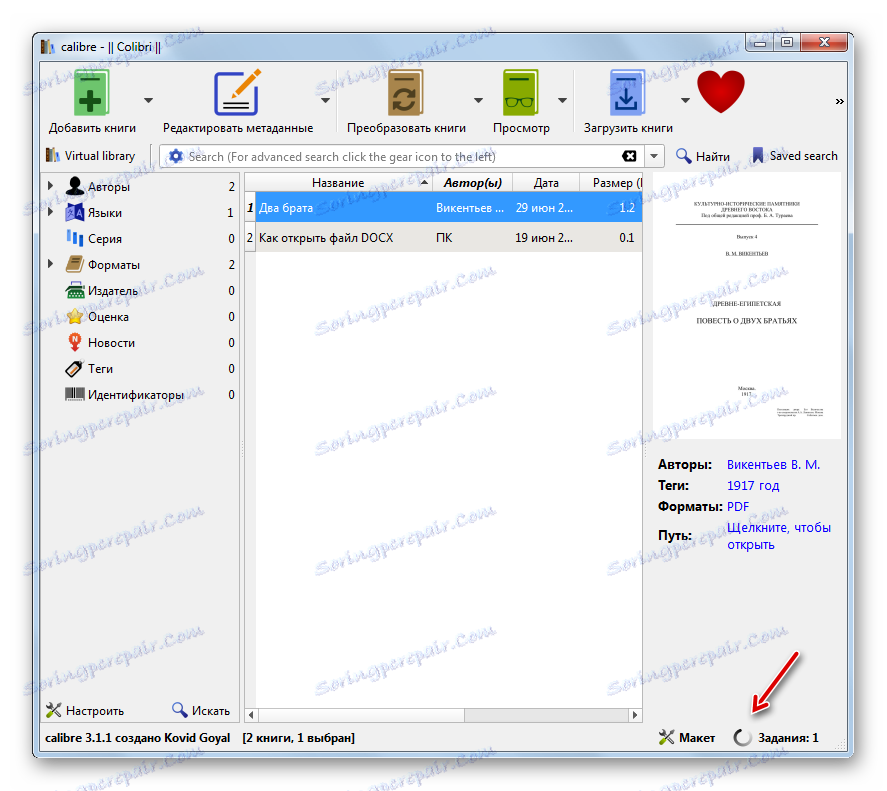This screenshot has height=791, width=887.
Task: Open View dropdown arrow
Action: (x=562, y=100)
